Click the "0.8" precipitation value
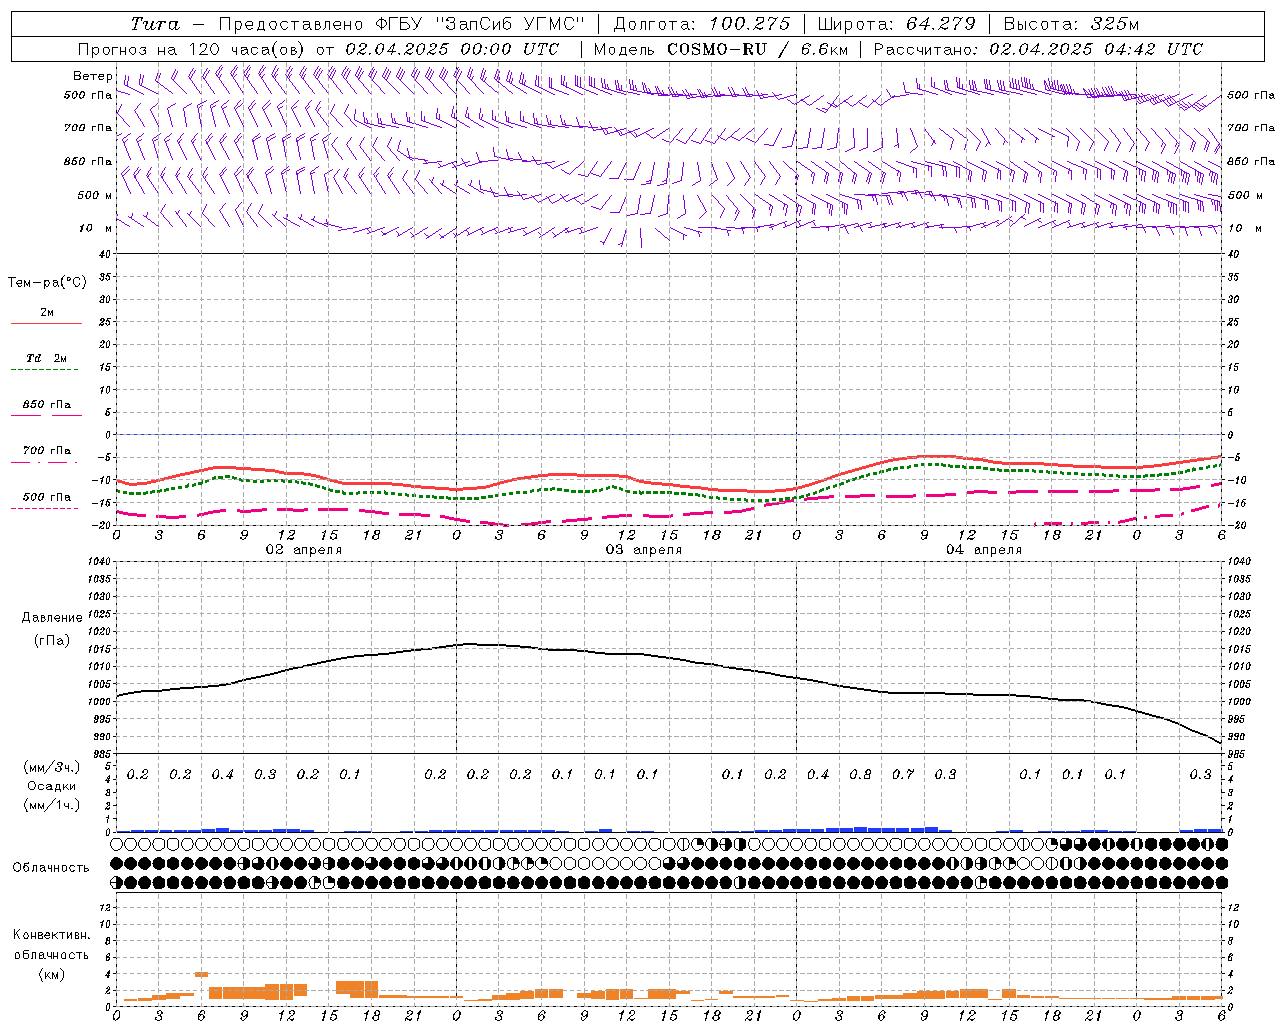This screenshot has width=1280, height=1024. (x=860, y=774)
